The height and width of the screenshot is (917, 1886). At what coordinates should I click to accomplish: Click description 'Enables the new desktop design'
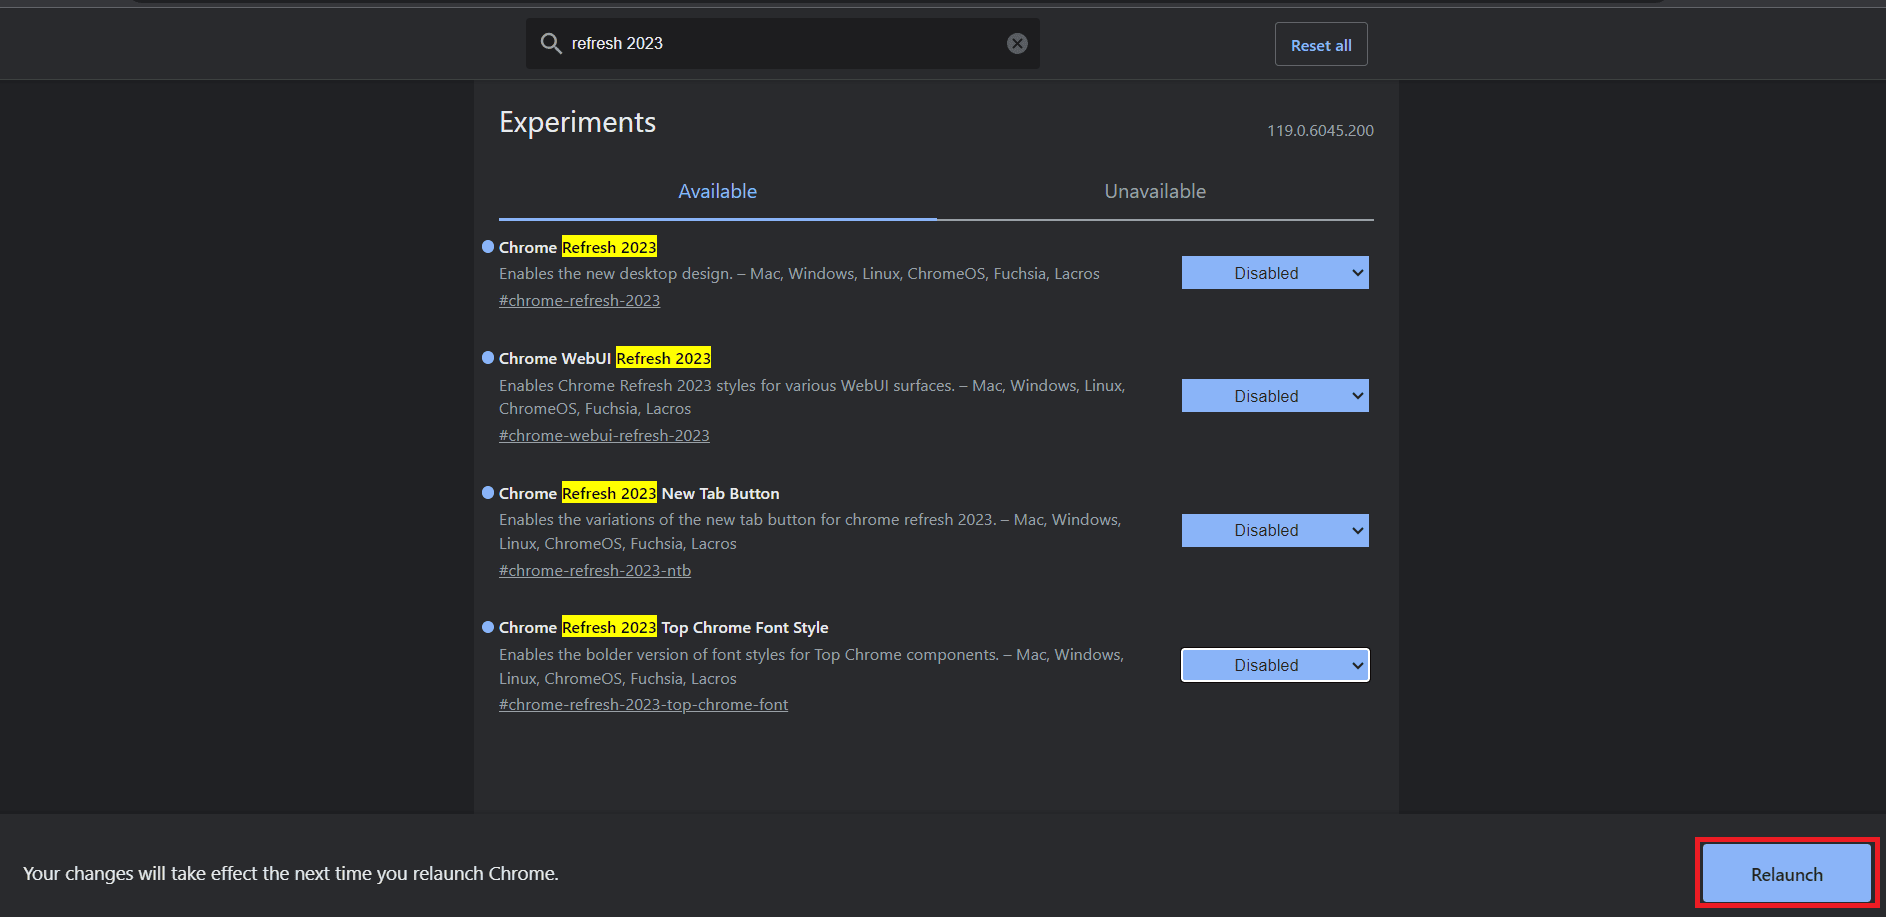coord(799,273)
